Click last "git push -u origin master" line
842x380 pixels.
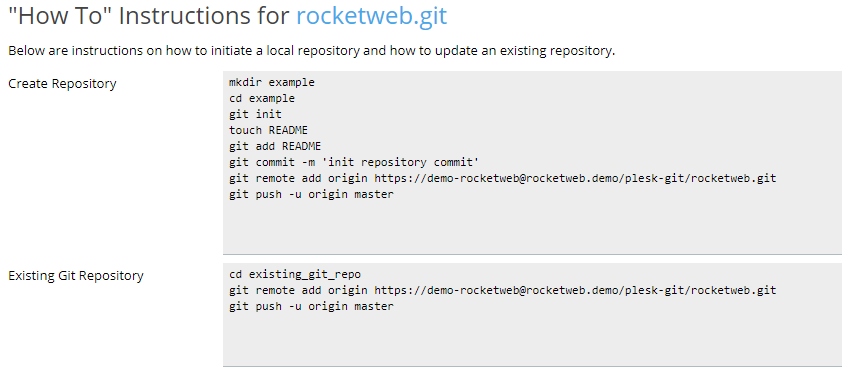tap(311, 306)
